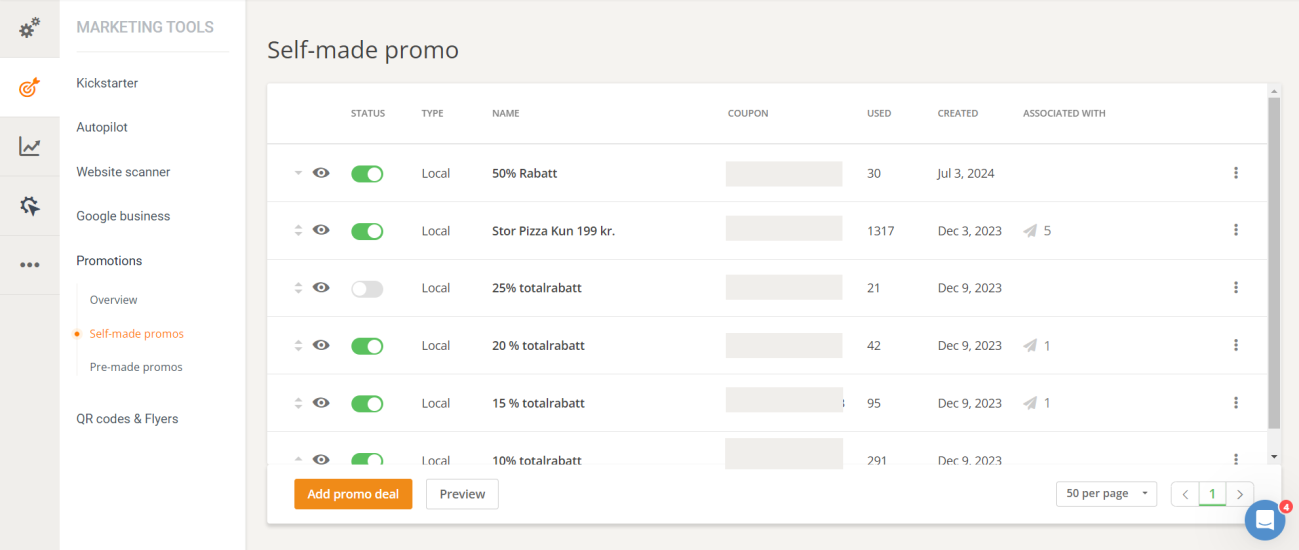
Task: Open the reports line chart icon
Action: 29,147
